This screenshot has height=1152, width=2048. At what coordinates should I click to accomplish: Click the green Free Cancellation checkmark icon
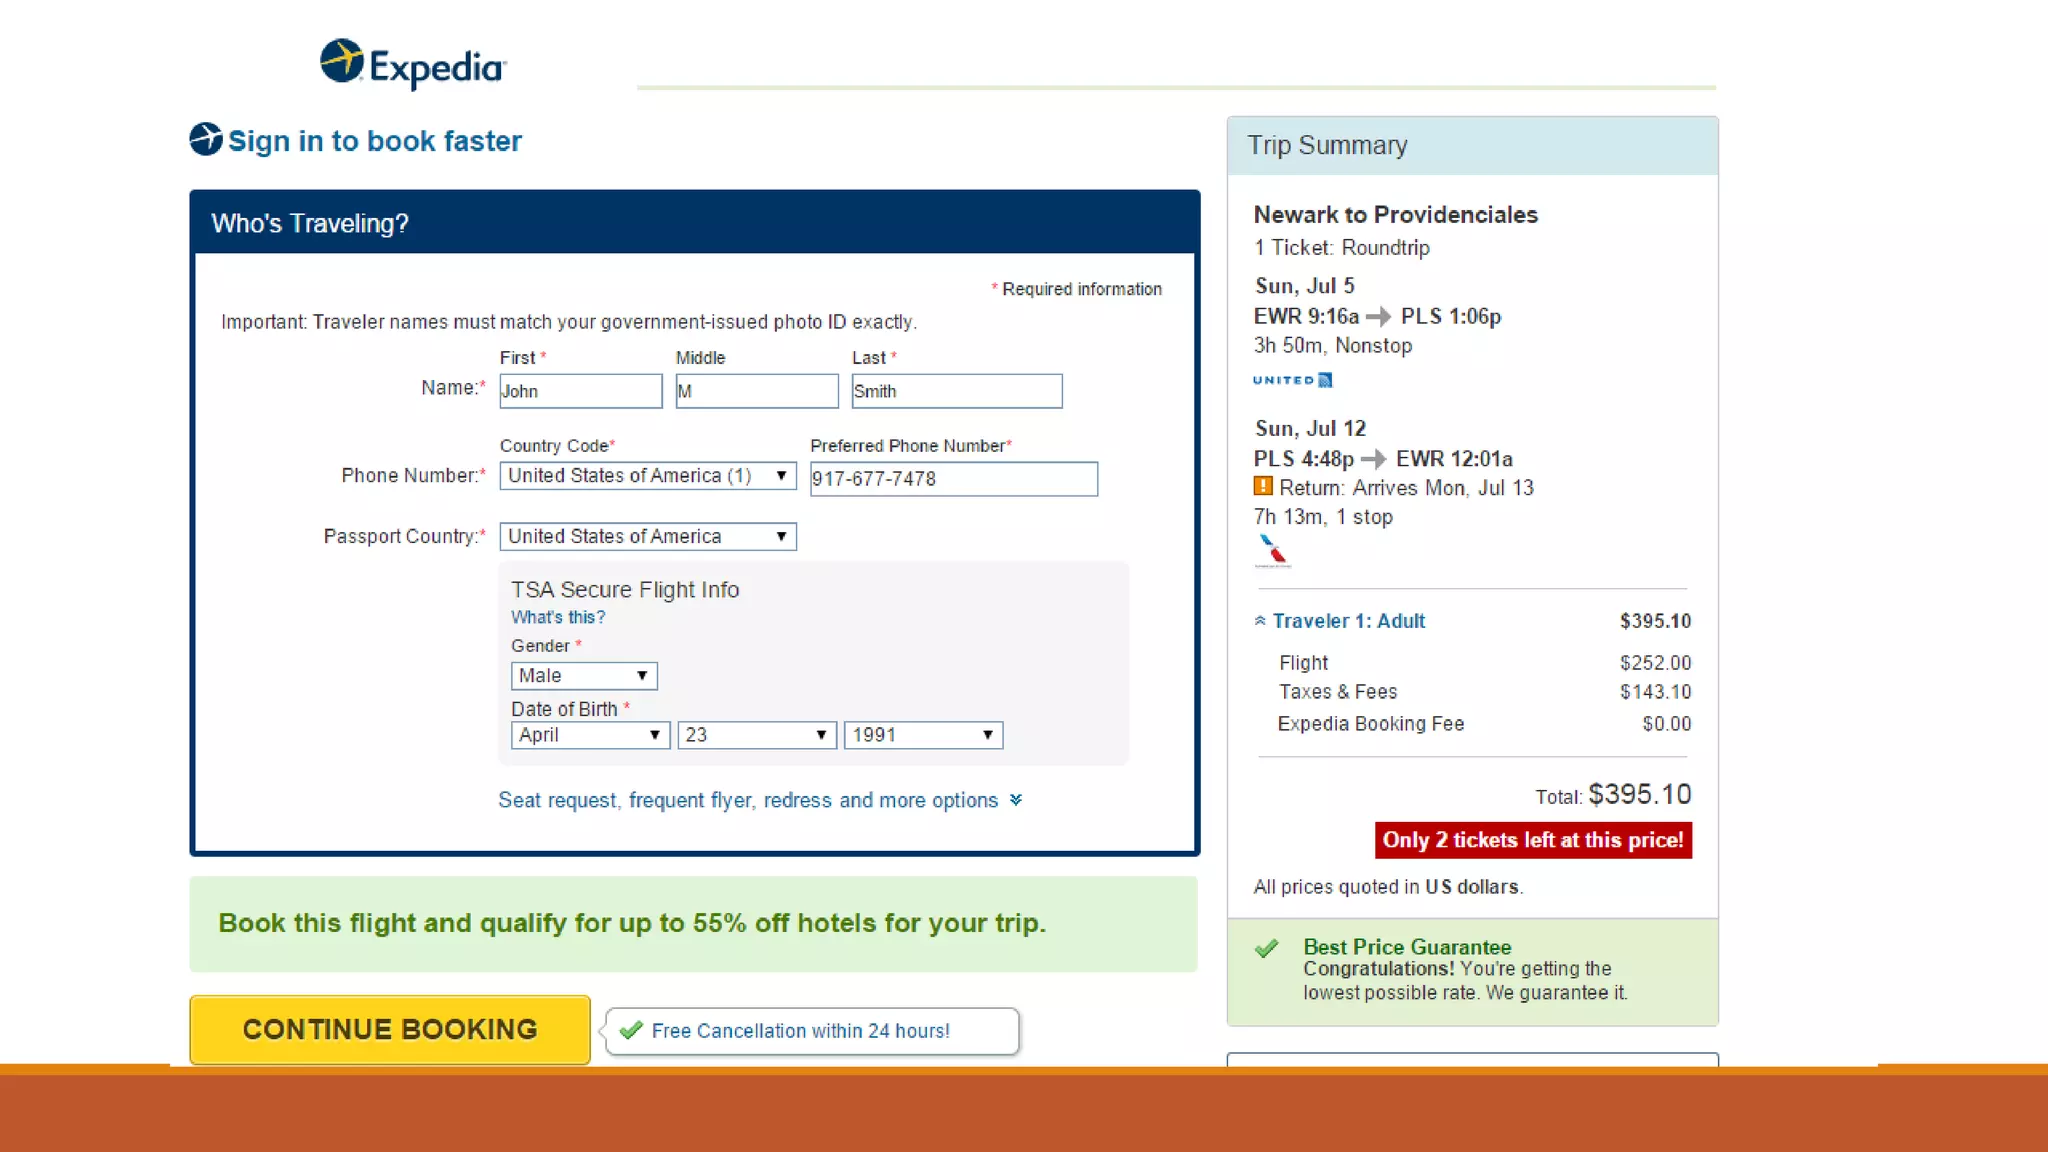(x=631, y=1030)
